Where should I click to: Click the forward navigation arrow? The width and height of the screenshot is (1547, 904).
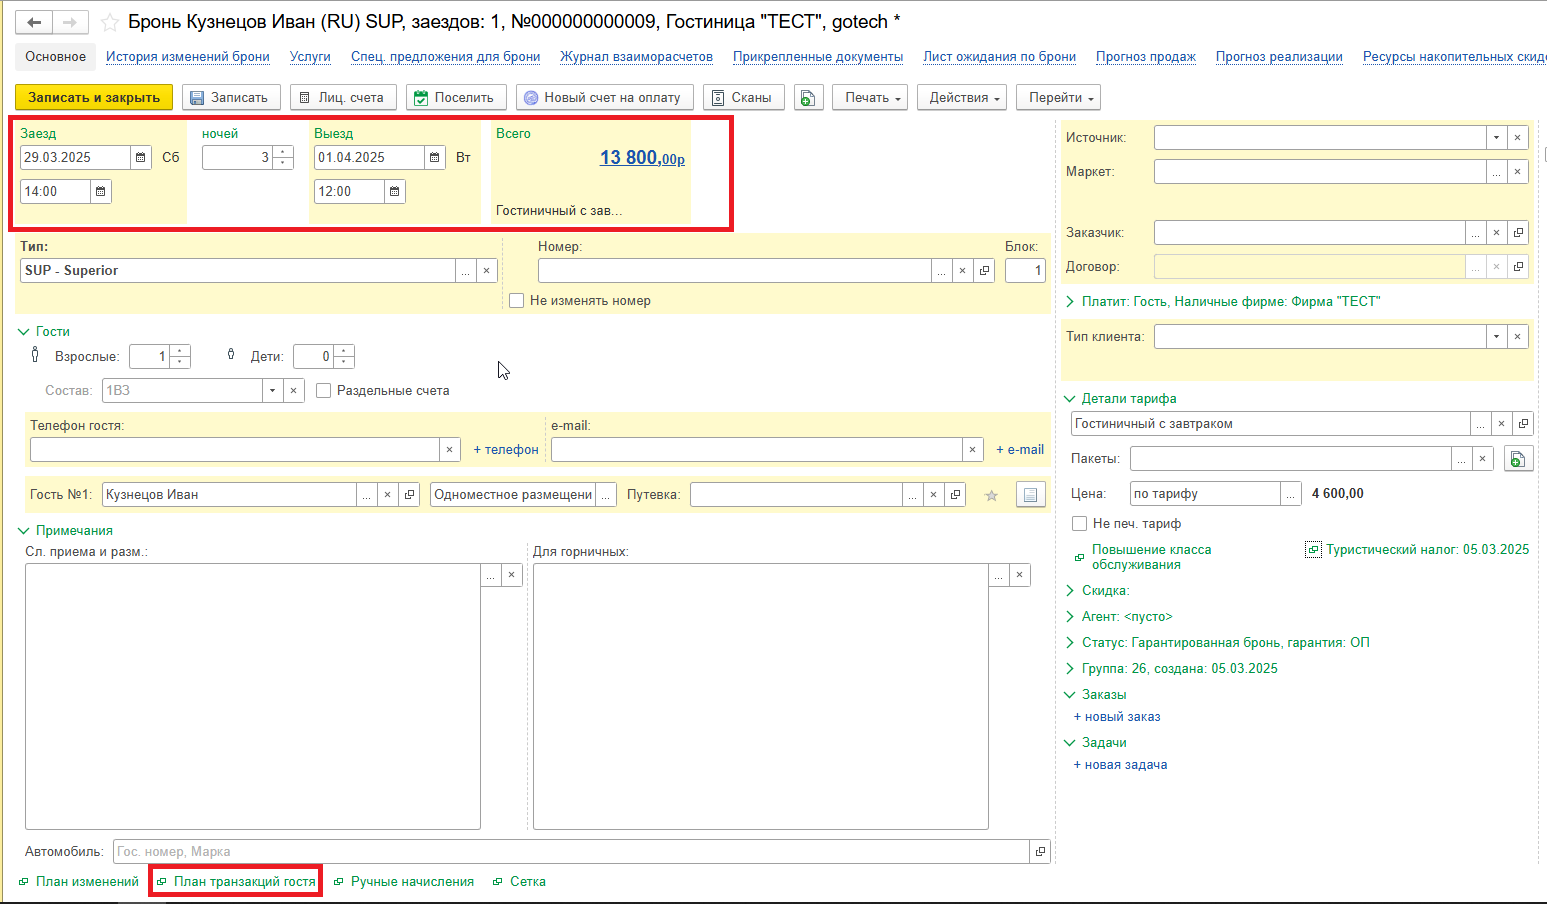pos(70,22)
